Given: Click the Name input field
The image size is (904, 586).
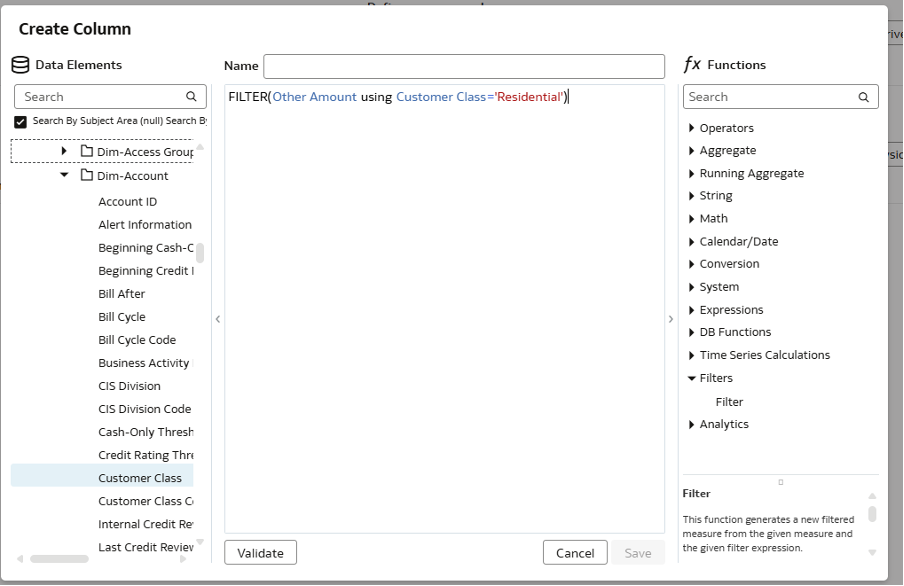Looking at the screenshot, I should point(464,66).
